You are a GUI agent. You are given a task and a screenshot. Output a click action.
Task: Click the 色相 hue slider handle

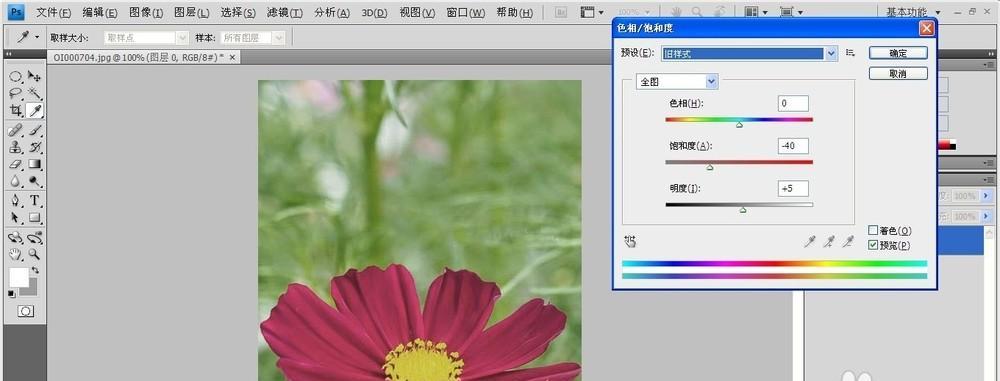click(x=739, y=125)
